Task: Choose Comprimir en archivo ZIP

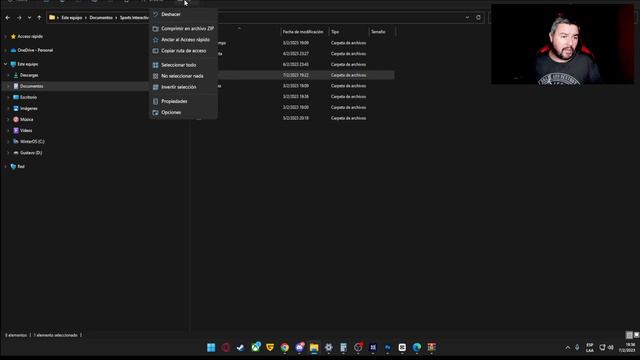Action: click(x=183, y=29)
